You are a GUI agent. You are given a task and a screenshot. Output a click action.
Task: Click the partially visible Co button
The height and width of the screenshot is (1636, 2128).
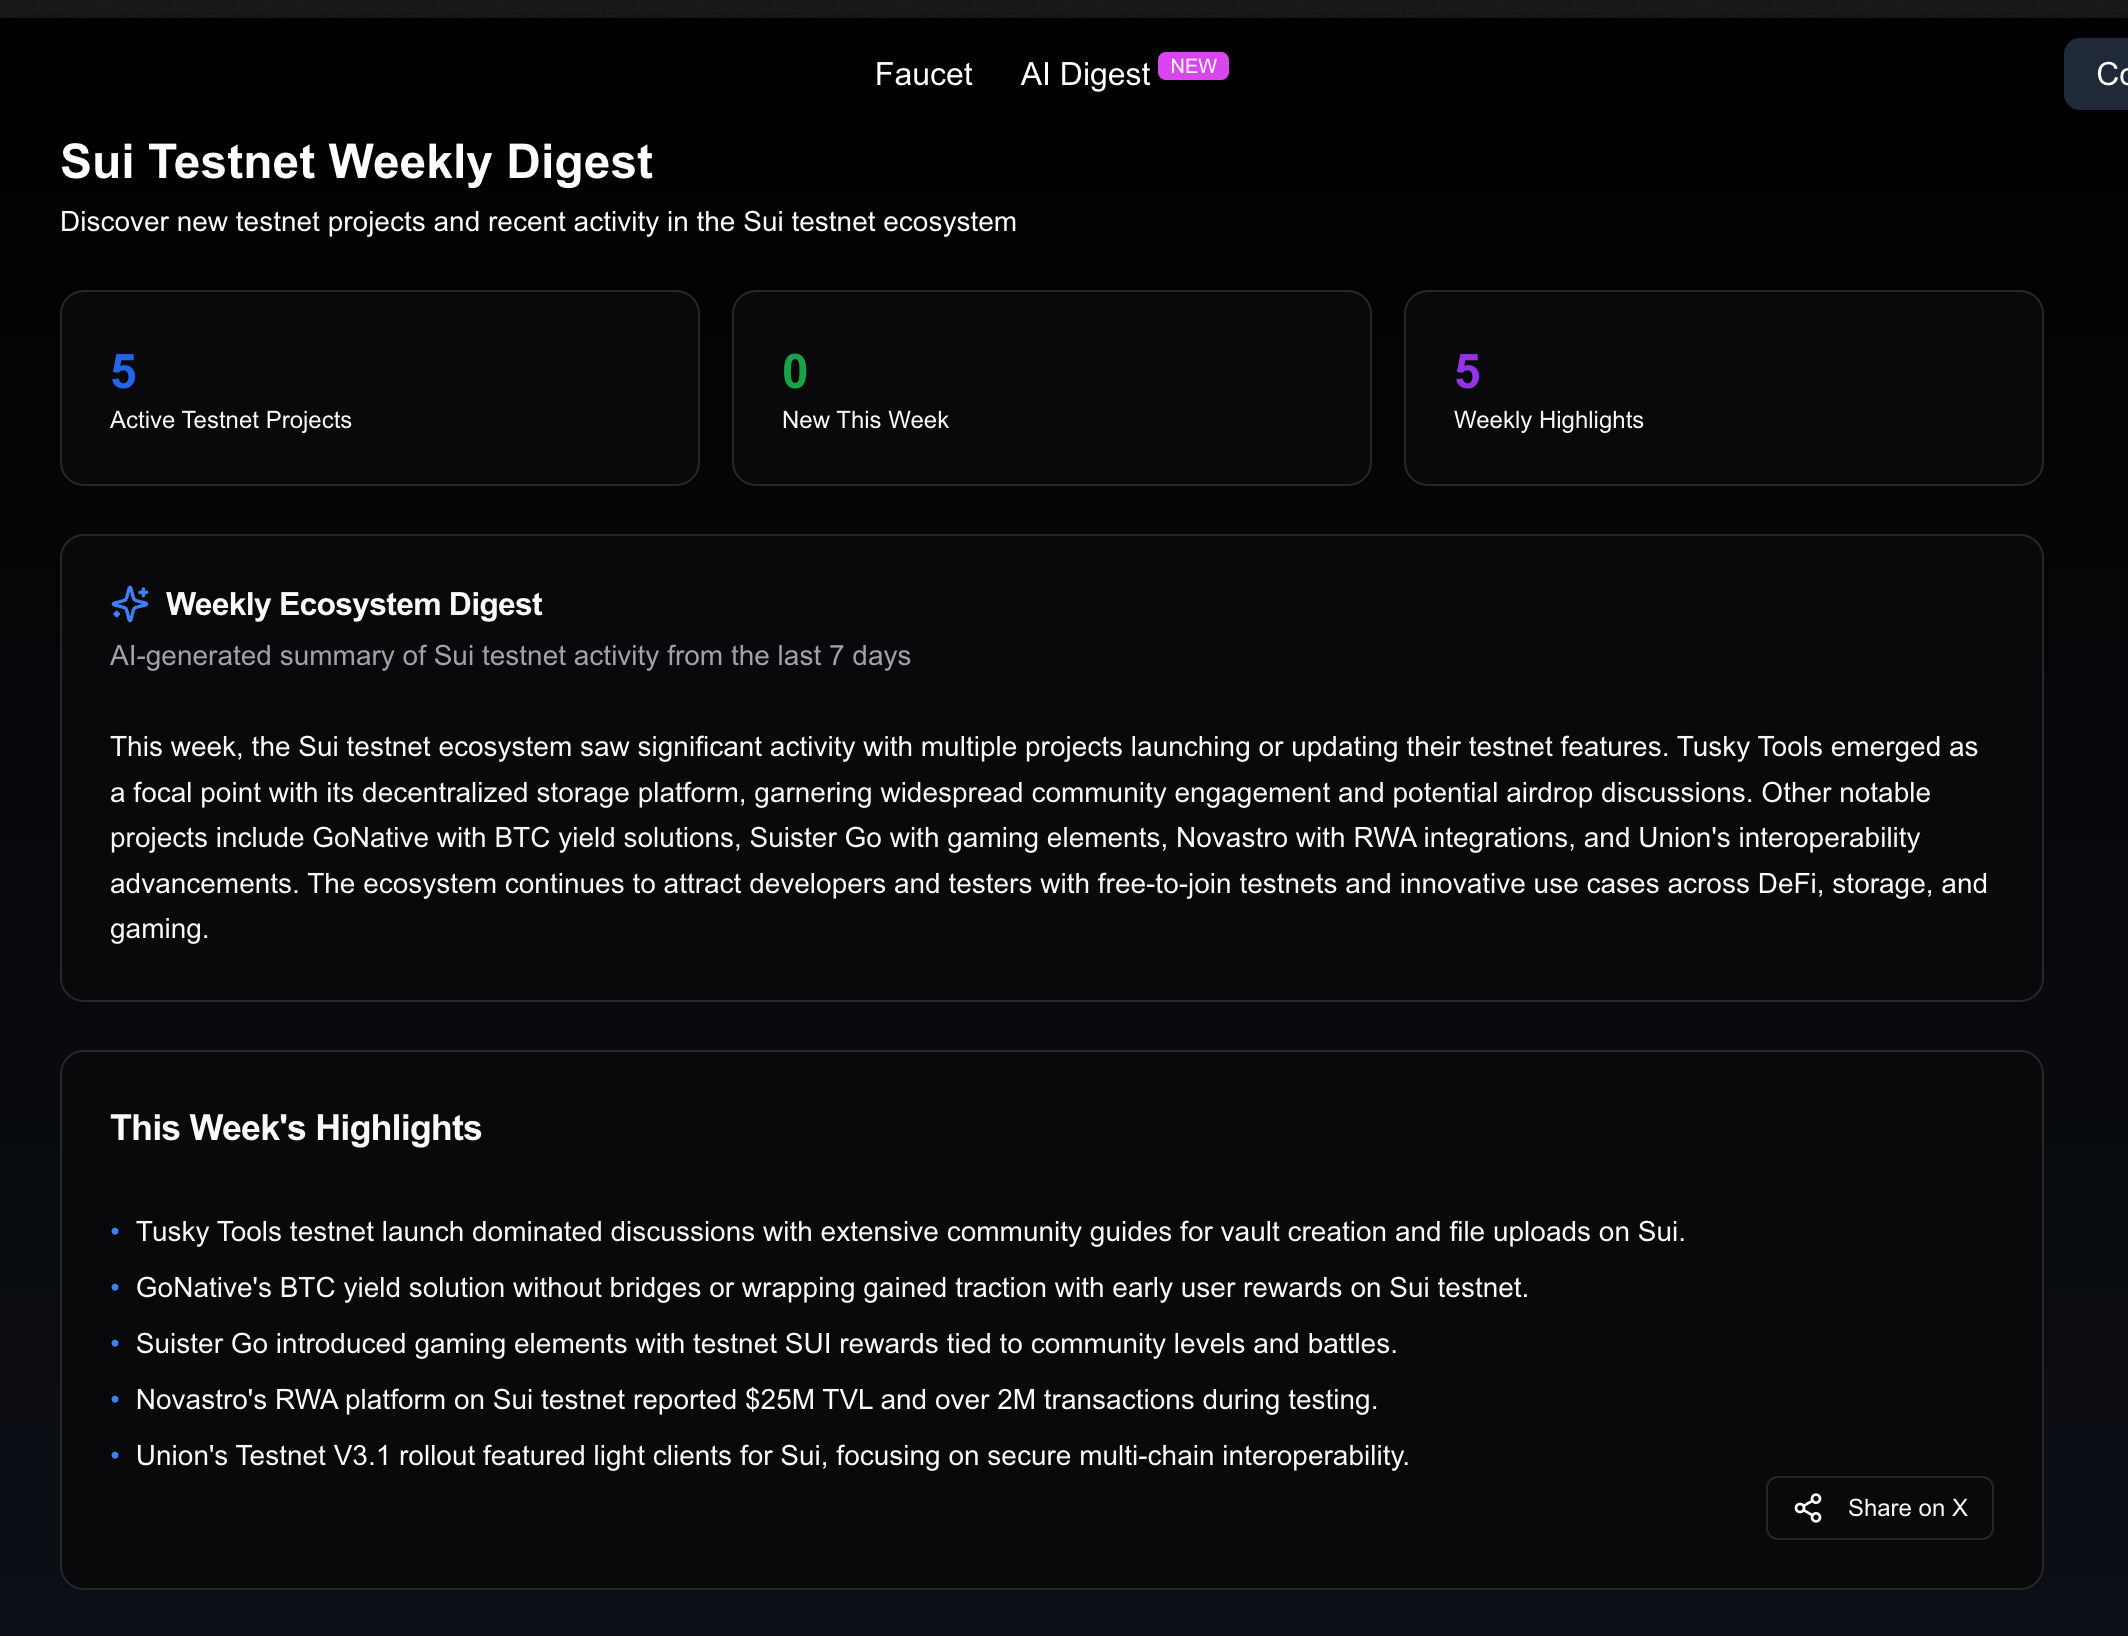pyautogui.click(x=2097, y=74)
